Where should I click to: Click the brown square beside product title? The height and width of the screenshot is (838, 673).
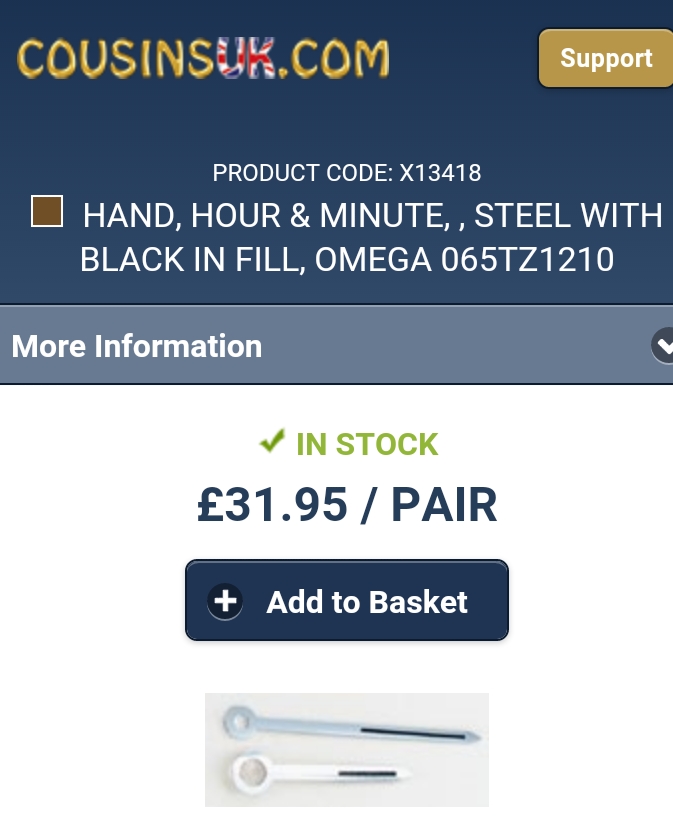click(47, 212)
